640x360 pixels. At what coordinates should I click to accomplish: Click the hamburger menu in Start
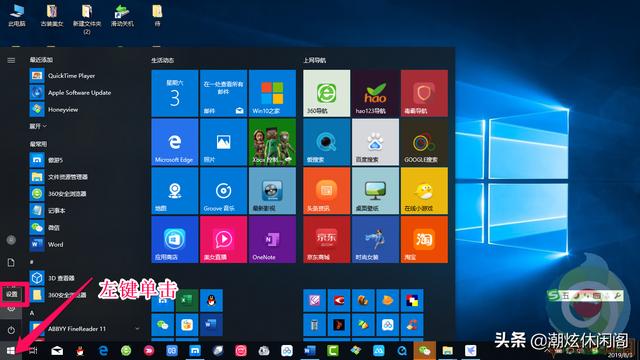click(11, 60)
